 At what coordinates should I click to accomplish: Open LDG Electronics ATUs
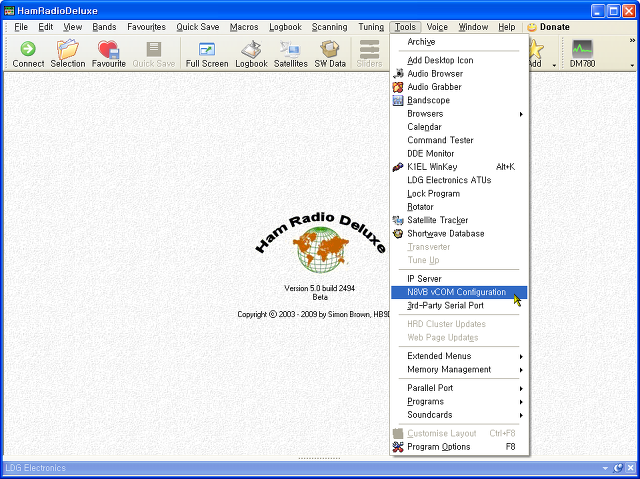pyautogui.click(x=459, y=180)
